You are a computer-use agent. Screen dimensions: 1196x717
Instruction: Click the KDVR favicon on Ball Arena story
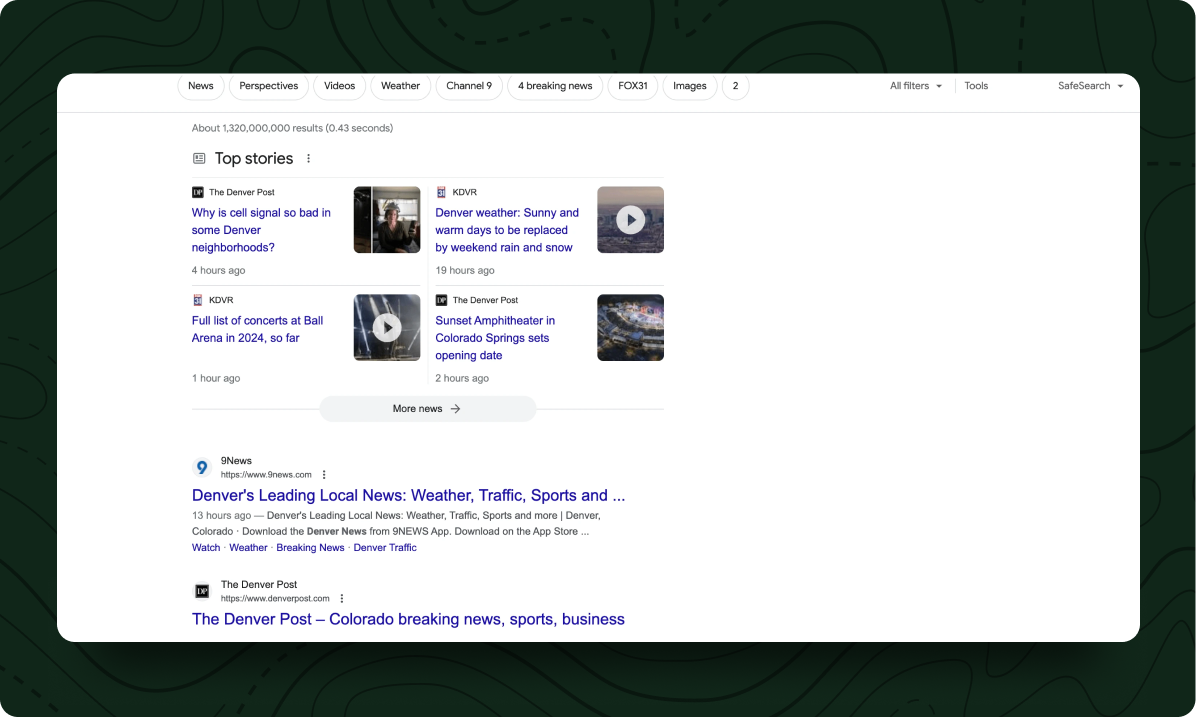click(x=198, y=300)
